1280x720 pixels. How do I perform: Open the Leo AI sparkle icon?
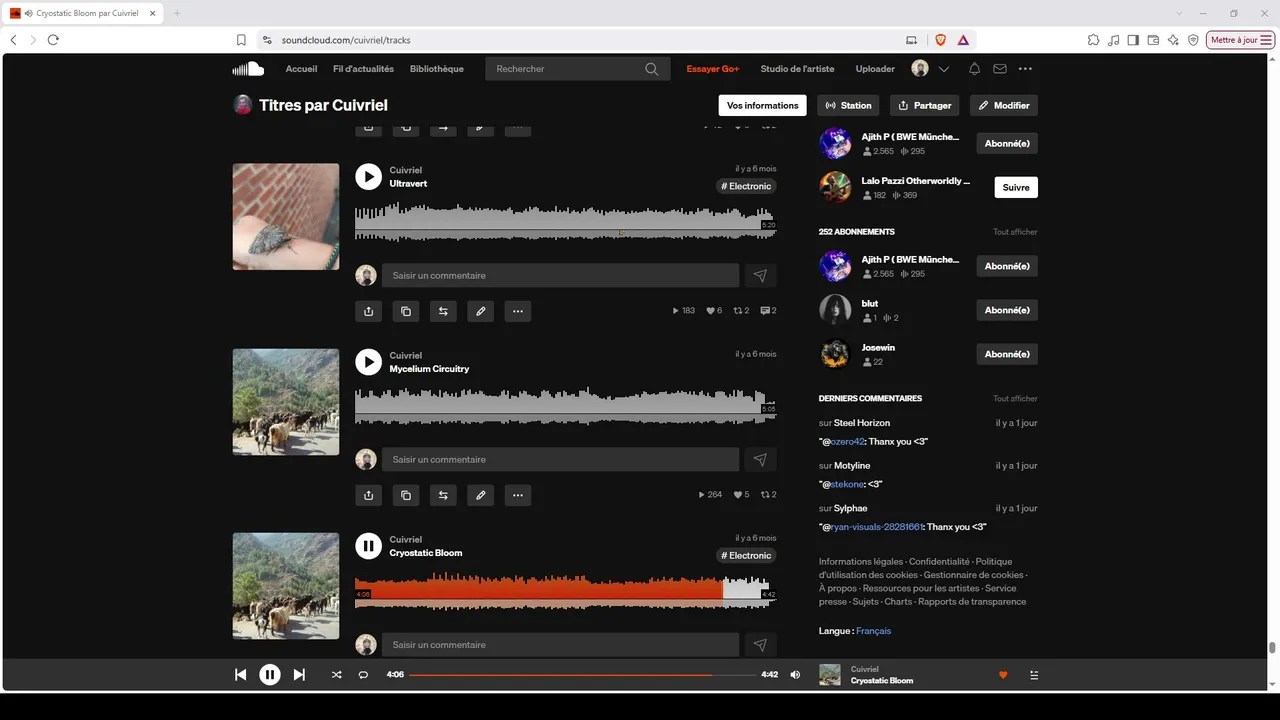pyautogui.click(x=1173, y=40)
